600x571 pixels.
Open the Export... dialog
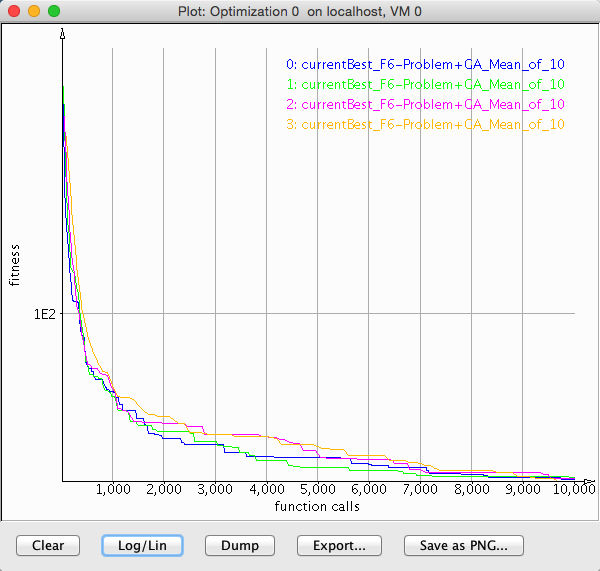[338, 545]
